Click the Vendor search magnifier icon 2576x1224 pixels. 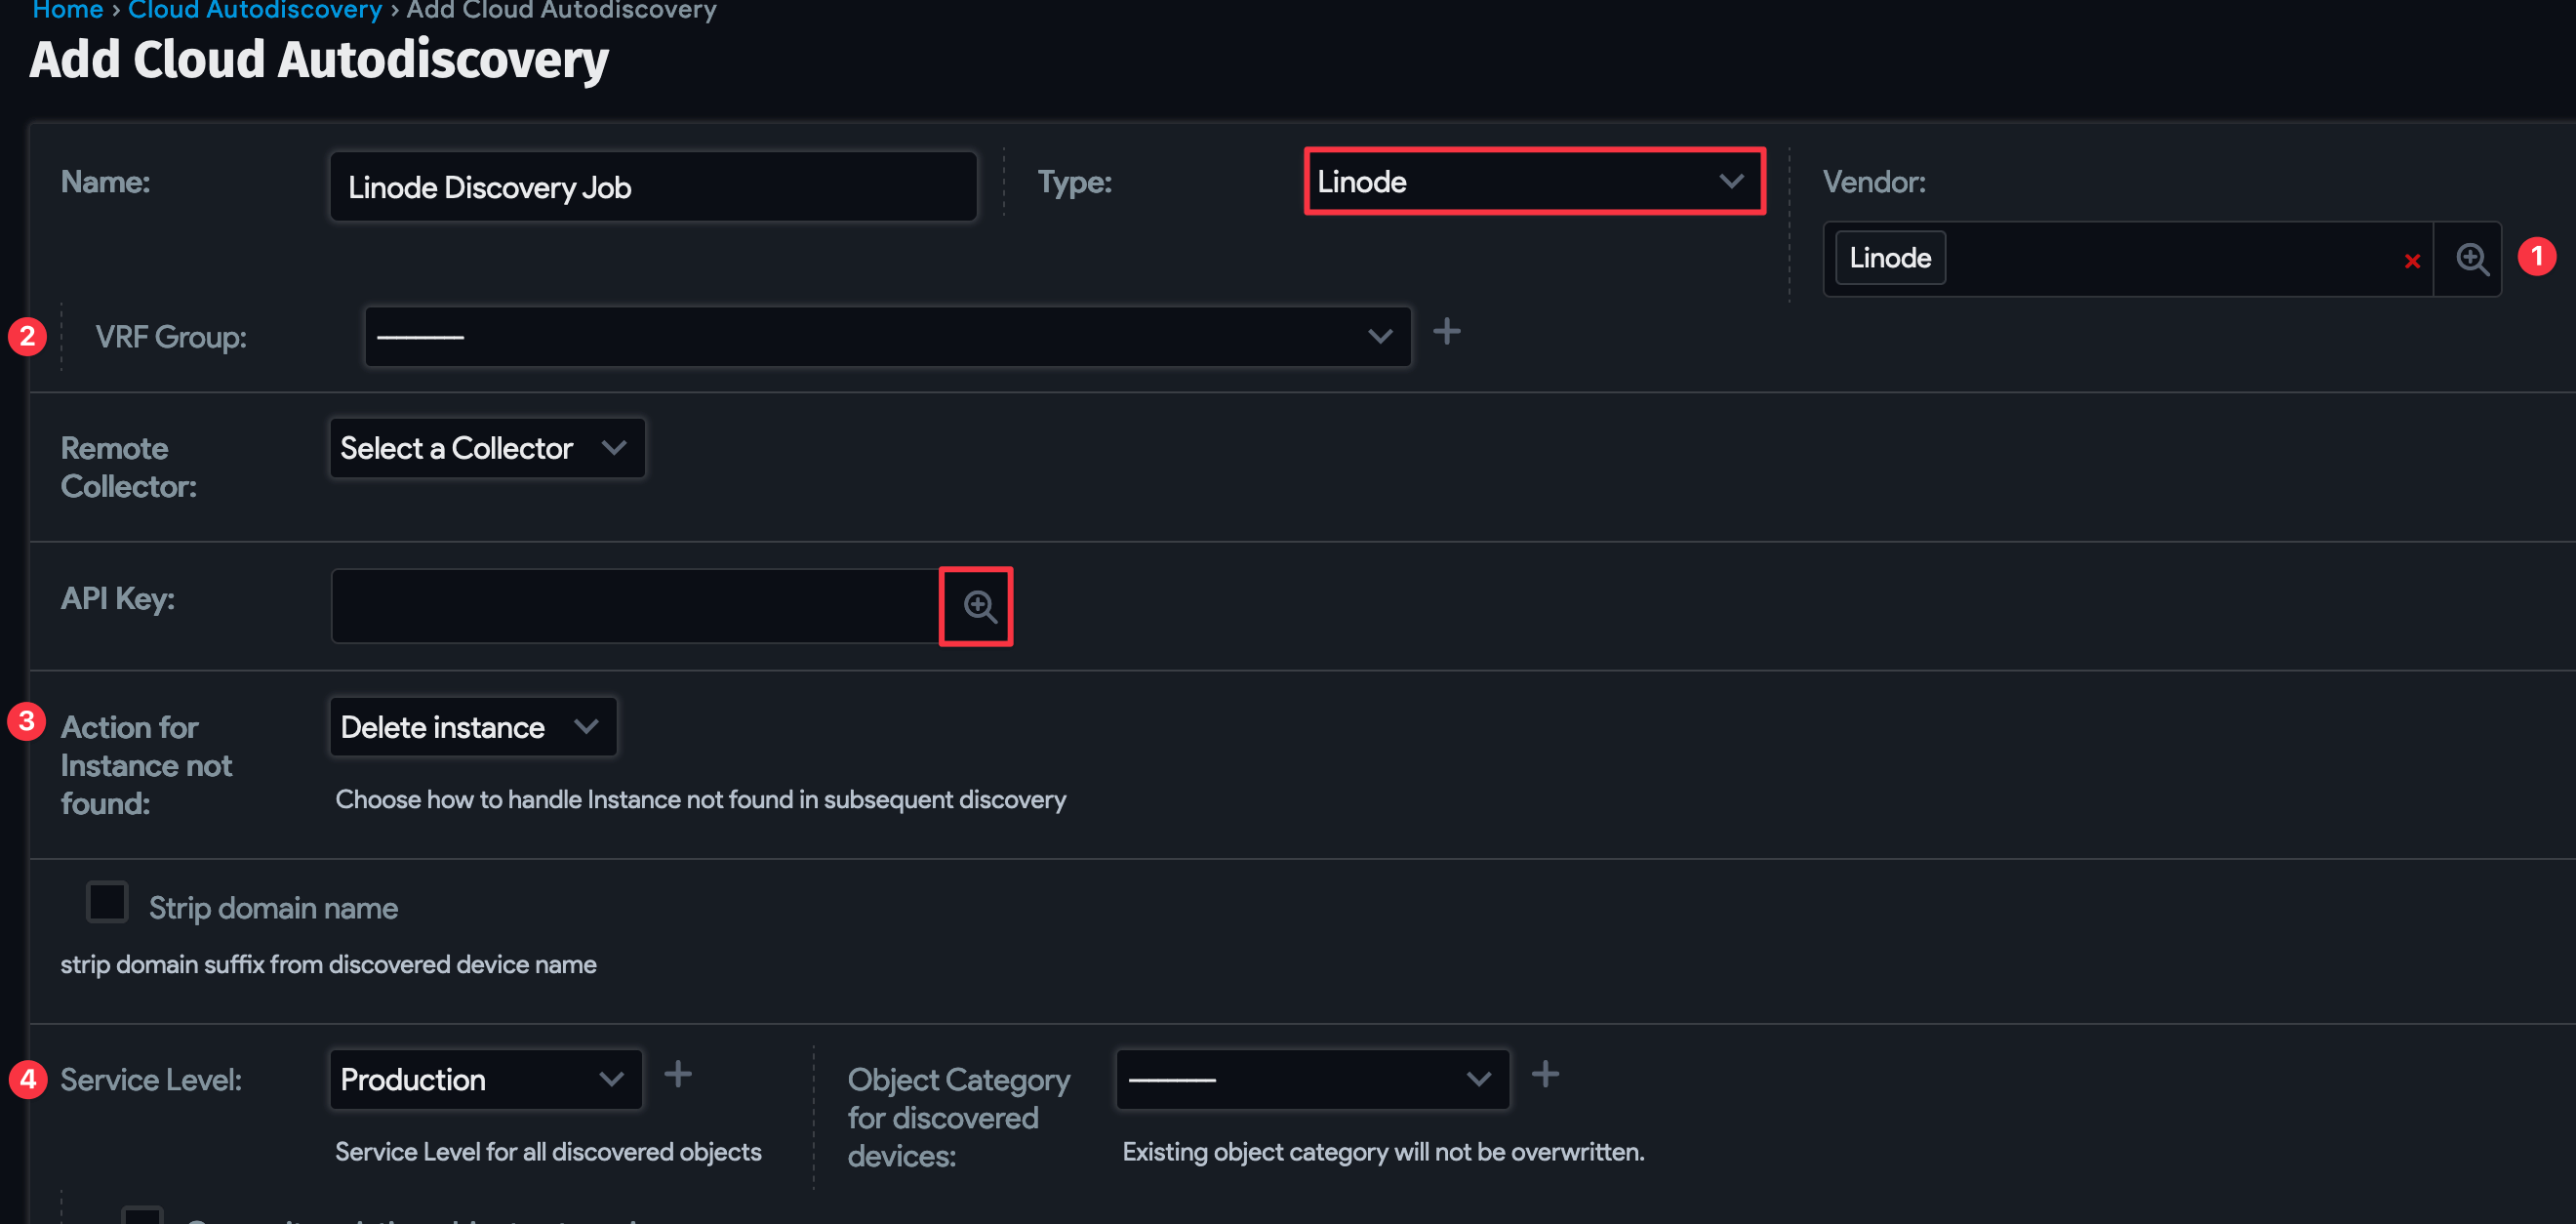tap(2471, 259)
